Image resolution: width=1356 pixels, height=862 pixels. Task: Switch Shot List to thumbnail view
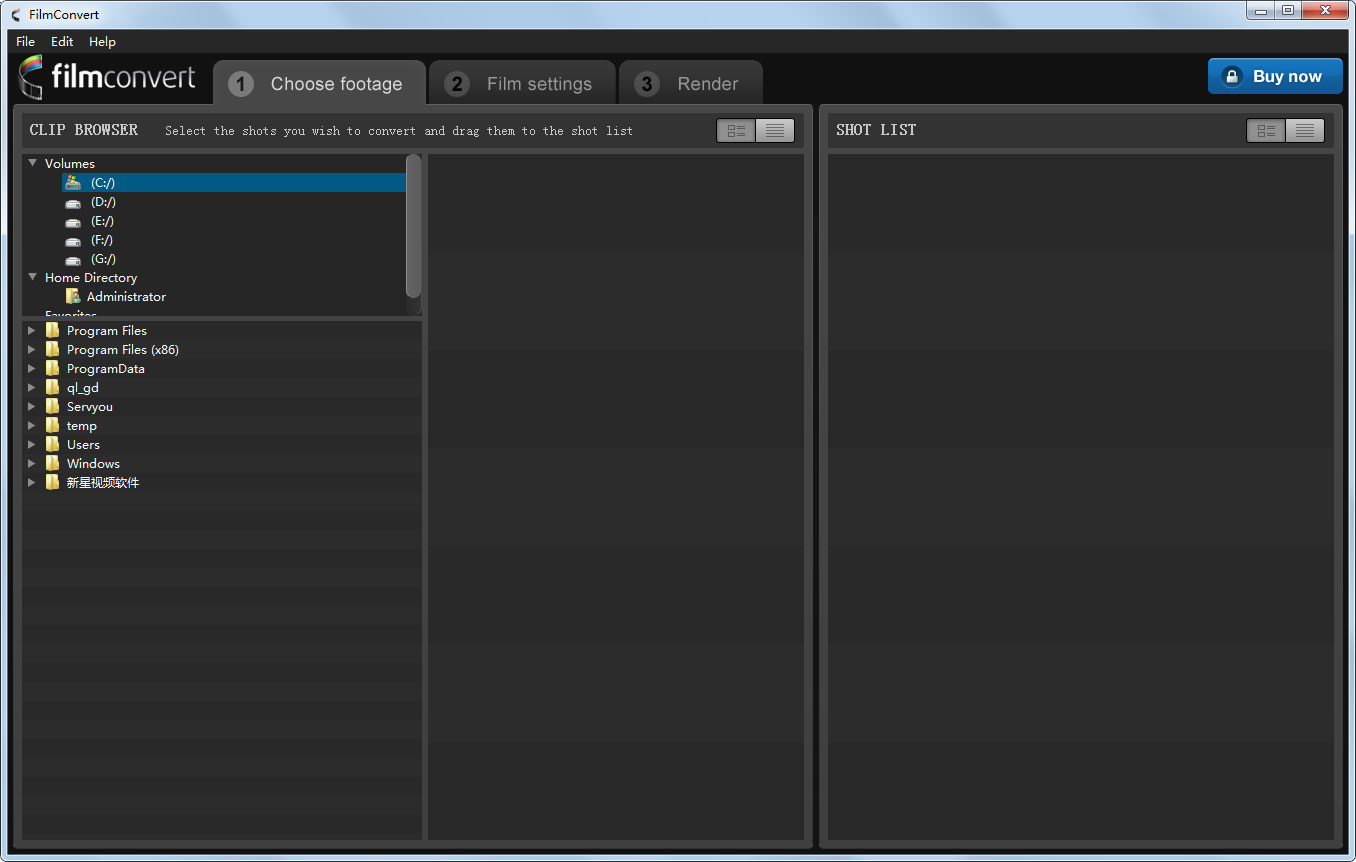click(1266, 130)
